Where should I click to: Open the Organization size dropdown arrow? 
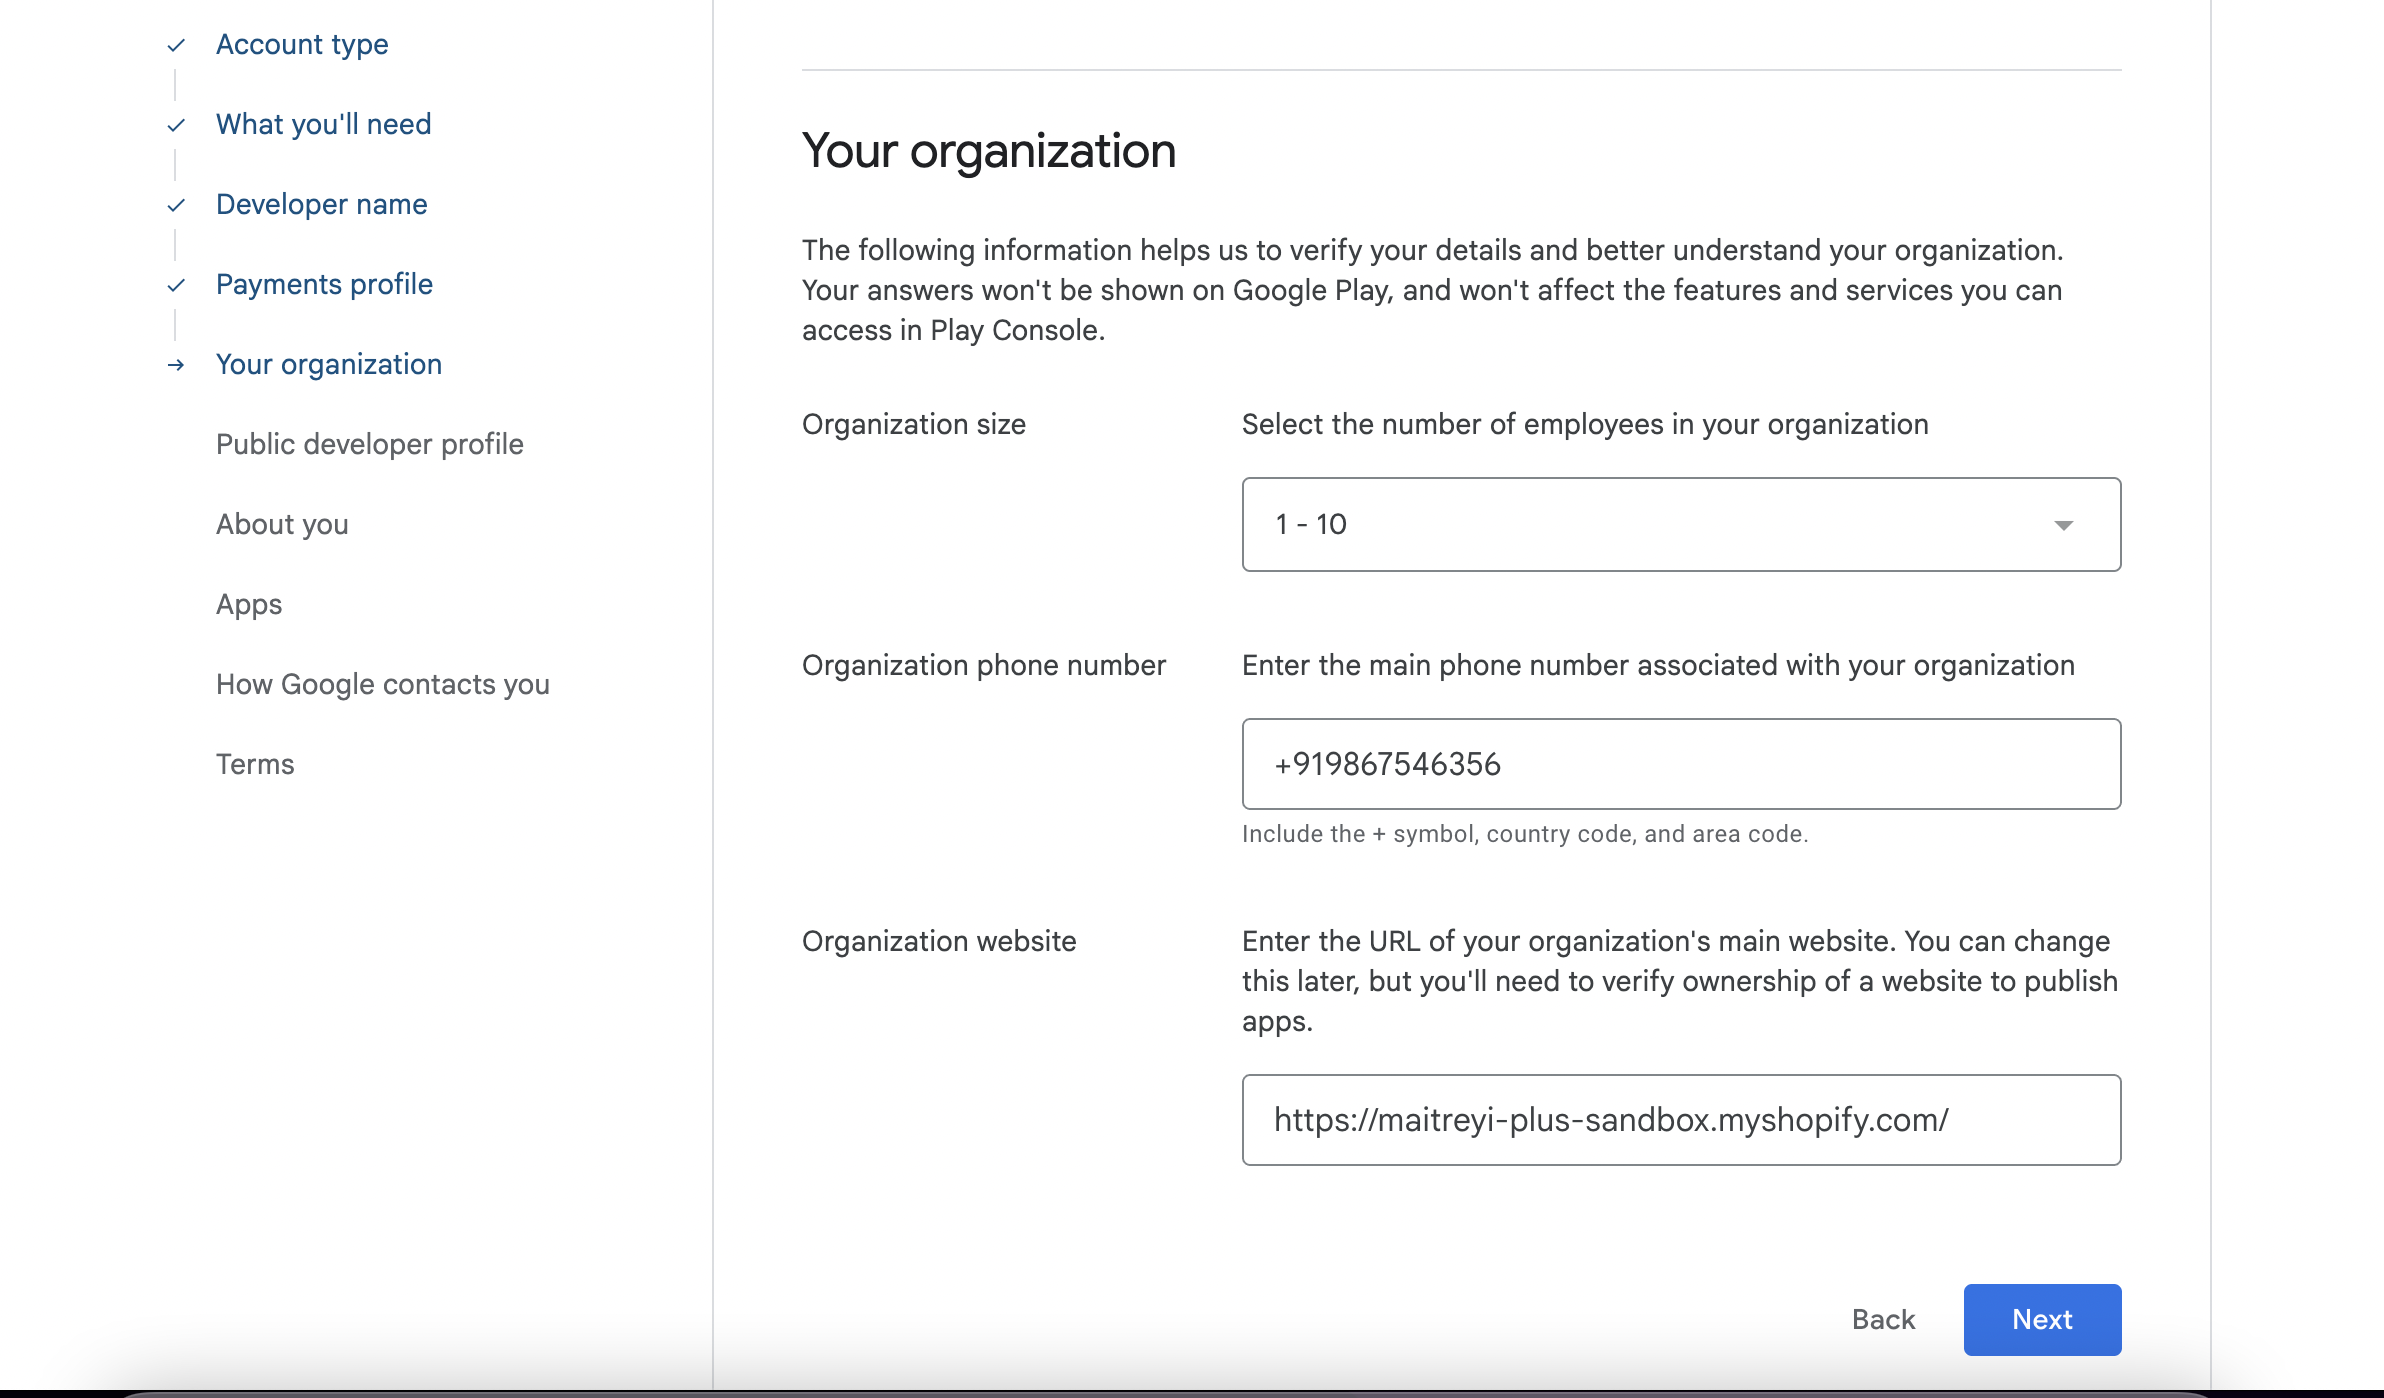pos(2063,525)
